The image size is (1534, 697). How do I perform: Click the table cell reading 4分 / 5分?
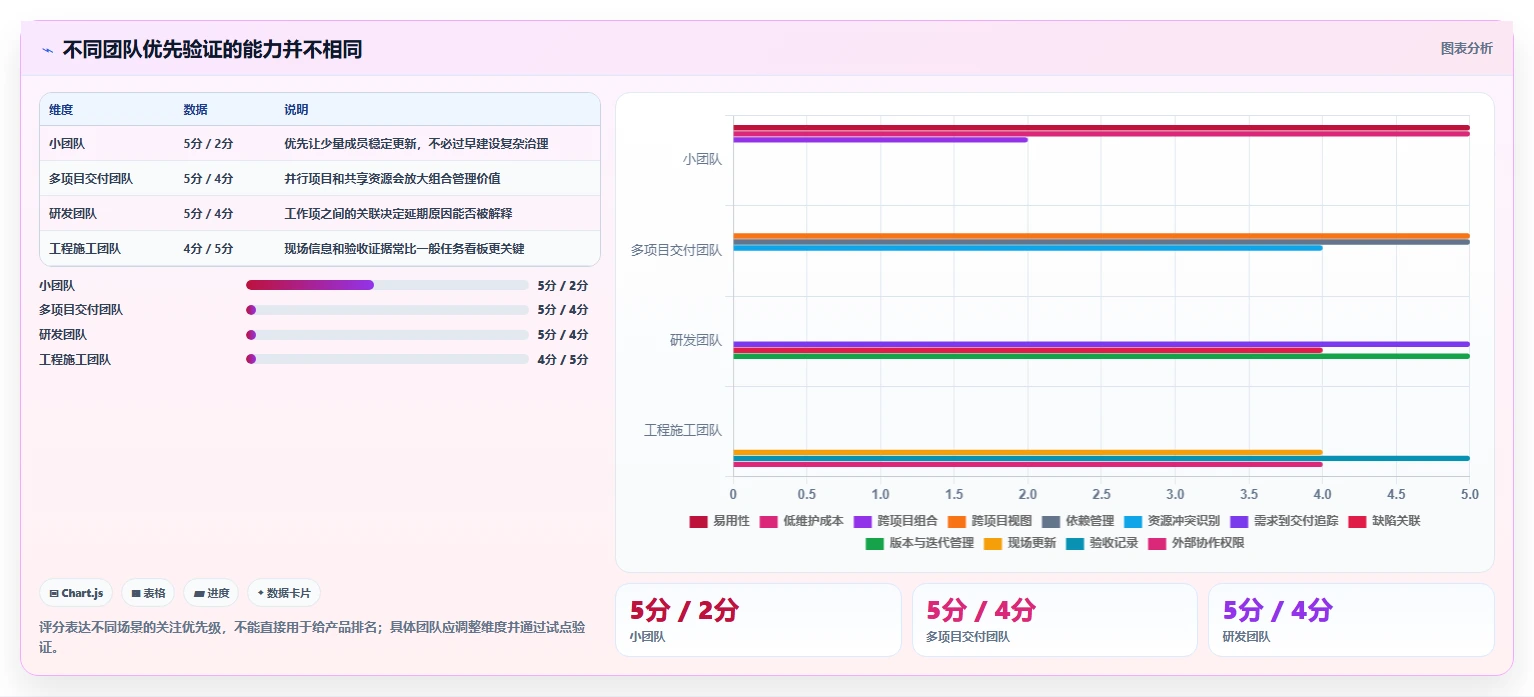(x=209, y=248)
